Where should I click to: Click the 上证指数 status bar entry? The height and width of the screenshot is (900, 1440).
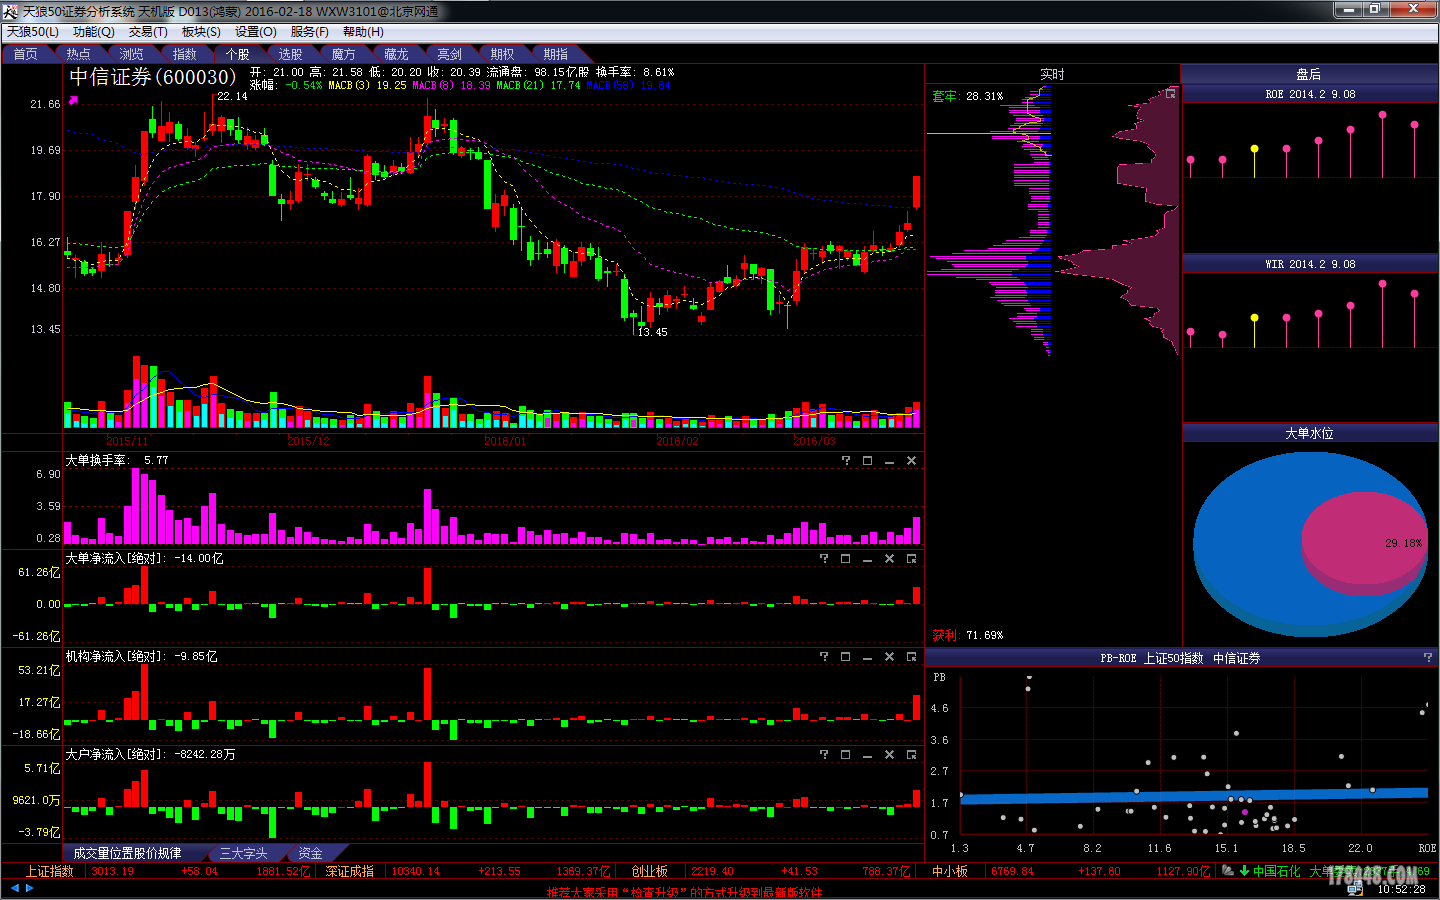pos(50,871)
